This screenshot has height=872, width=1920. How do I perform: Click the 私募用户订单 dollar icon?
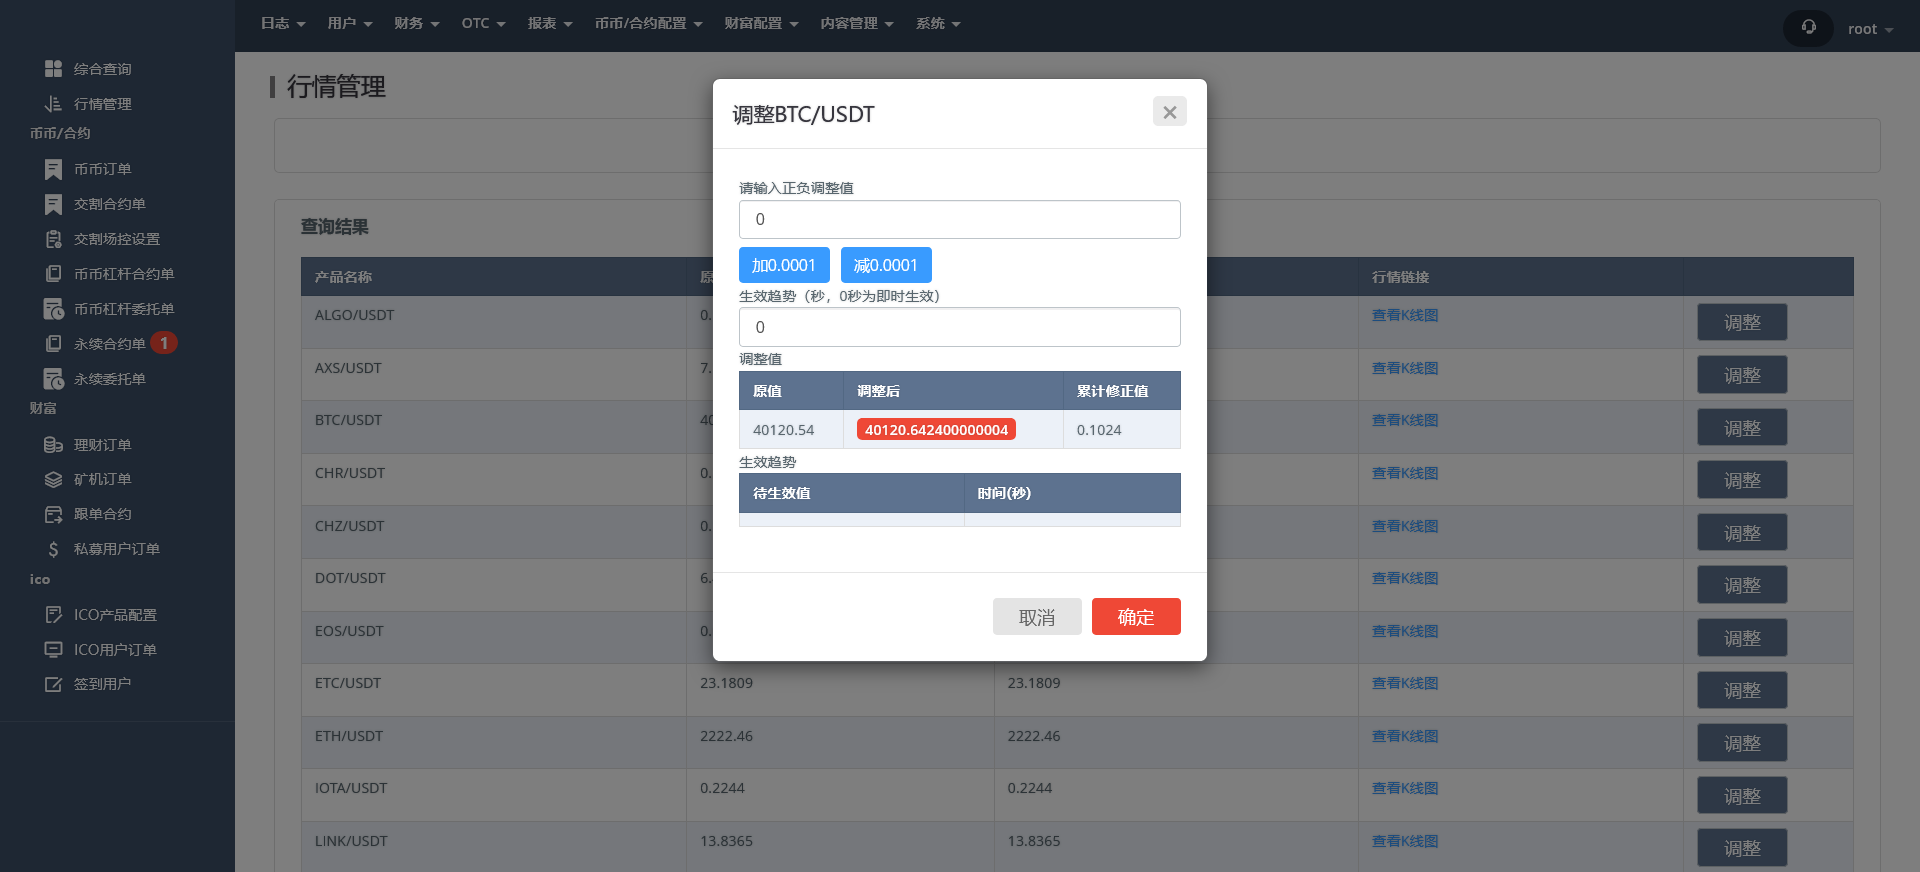tap(53, 549)
